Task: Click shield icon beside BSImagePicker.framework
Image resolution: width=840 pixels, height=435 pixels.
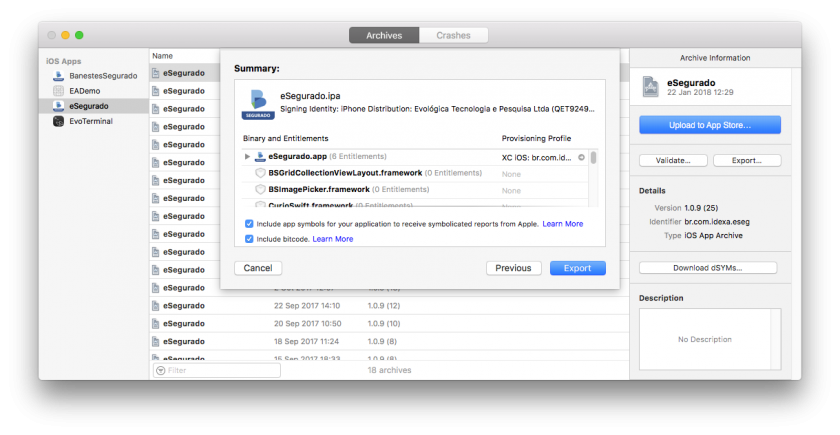Action: (x=260, y=189)
